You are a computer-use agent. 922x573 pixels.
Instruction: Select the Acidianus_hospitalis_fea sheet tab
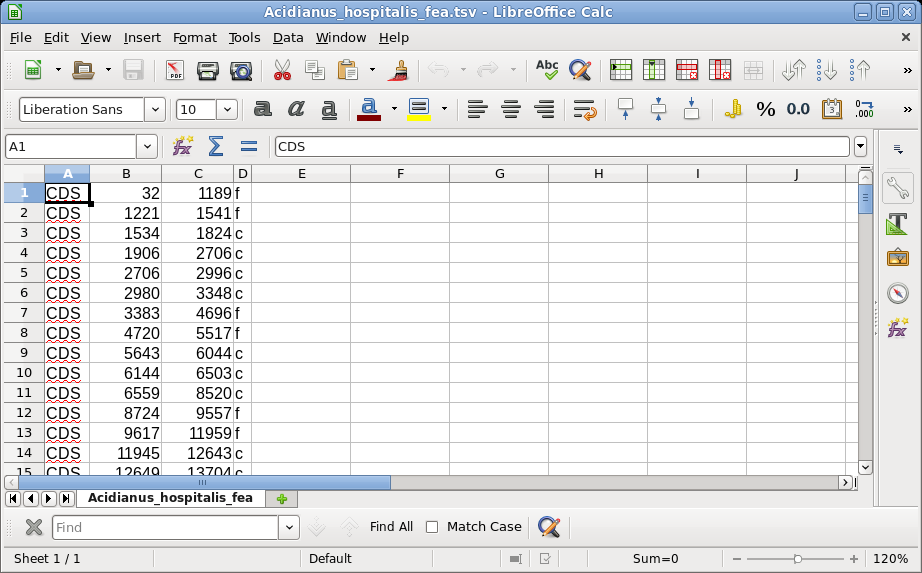(x=169, y=498)
